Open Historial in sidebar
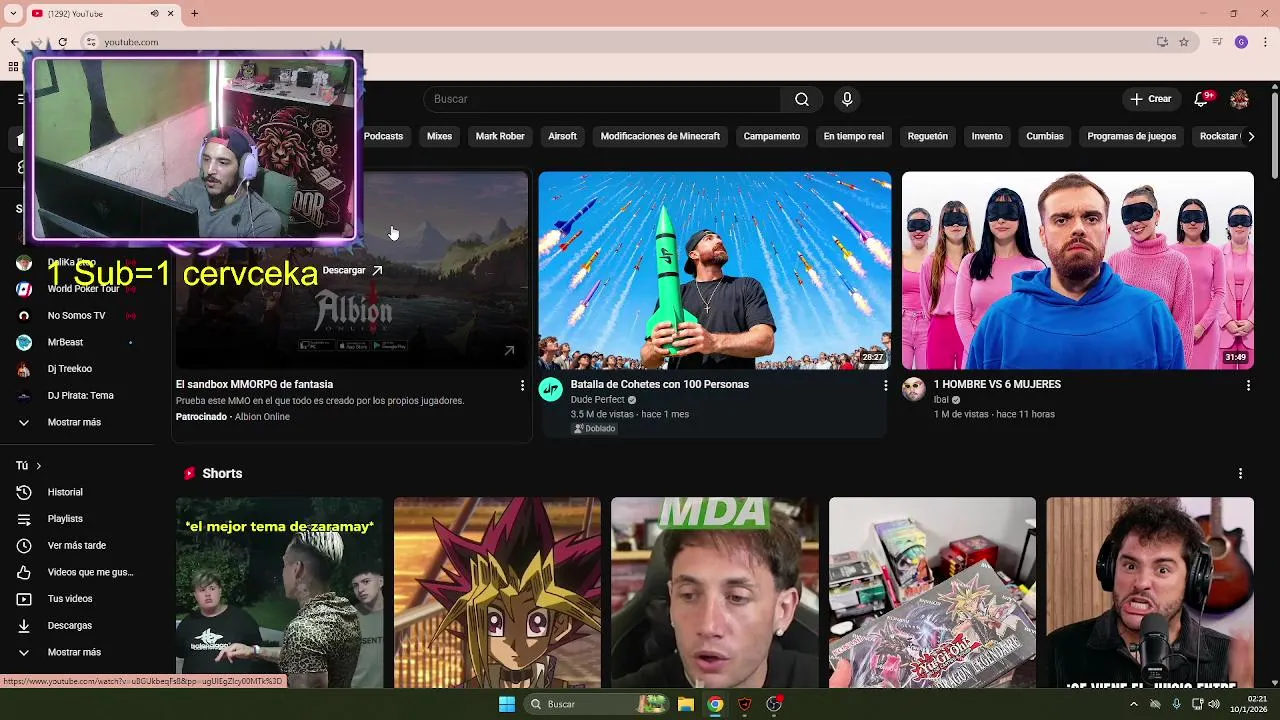 tap(77, 492)
